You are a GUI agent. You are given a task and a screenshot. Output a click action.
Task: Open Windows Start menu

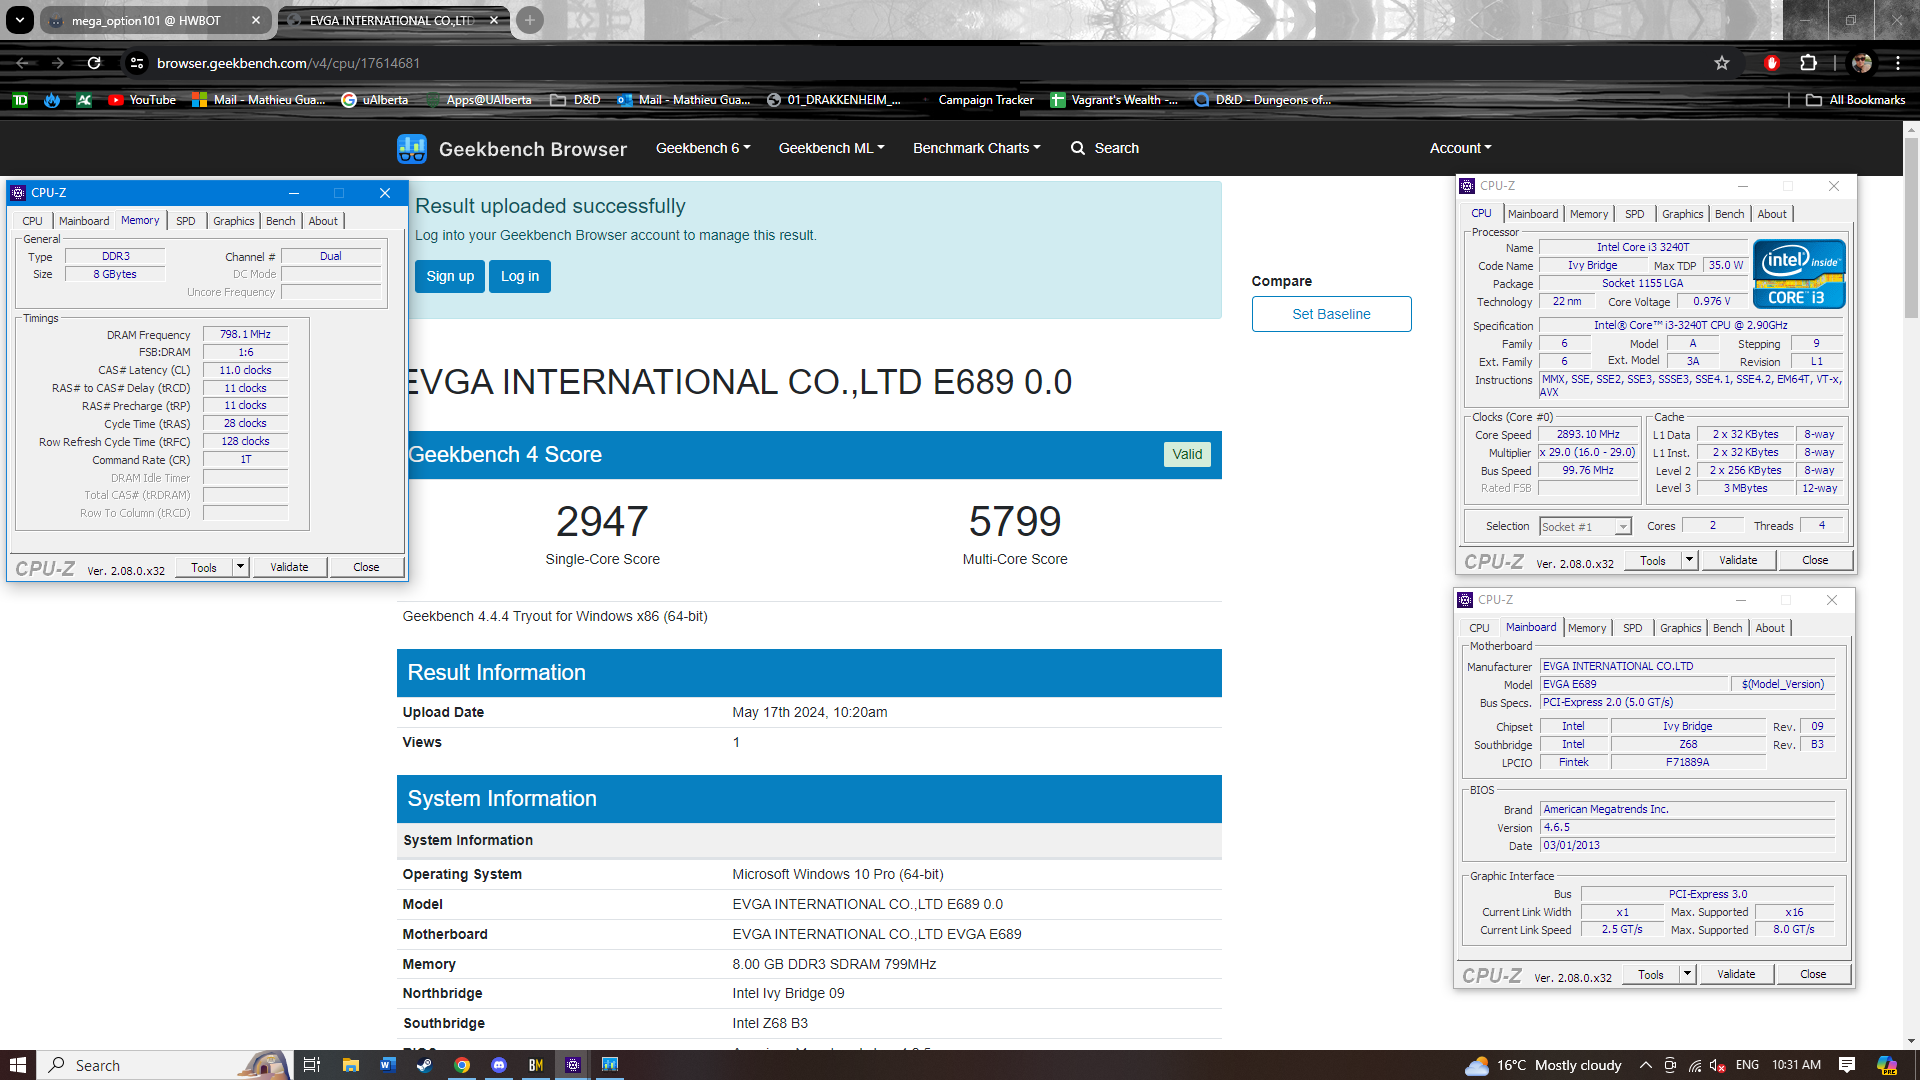click(17, 1065)
